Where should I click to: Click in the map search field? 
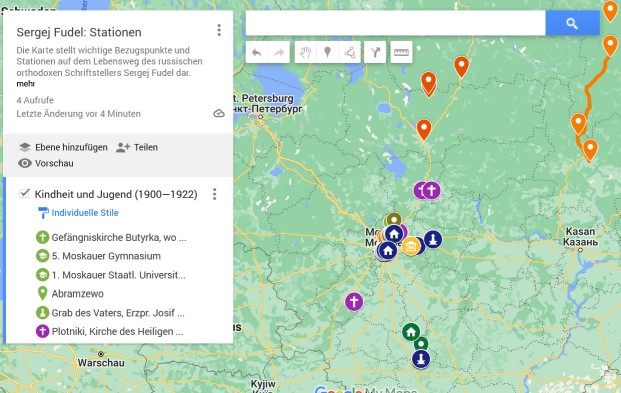point(395,23)
